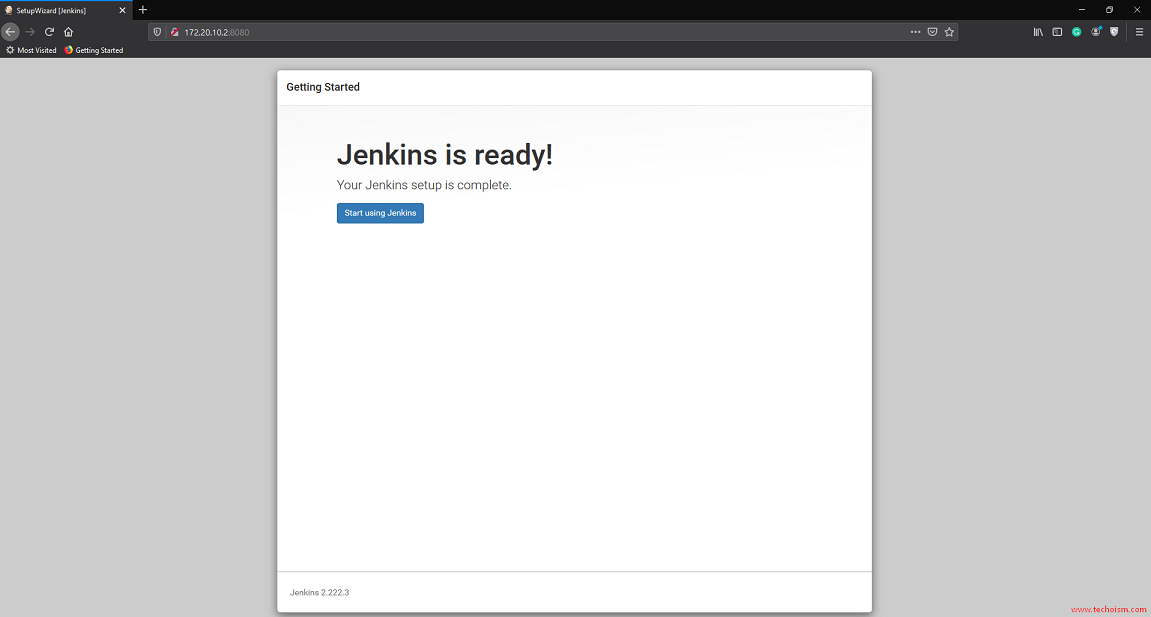Open a new tab with plus button
The width and height of the screenshot is (1151, 617).
coord(143,10)
